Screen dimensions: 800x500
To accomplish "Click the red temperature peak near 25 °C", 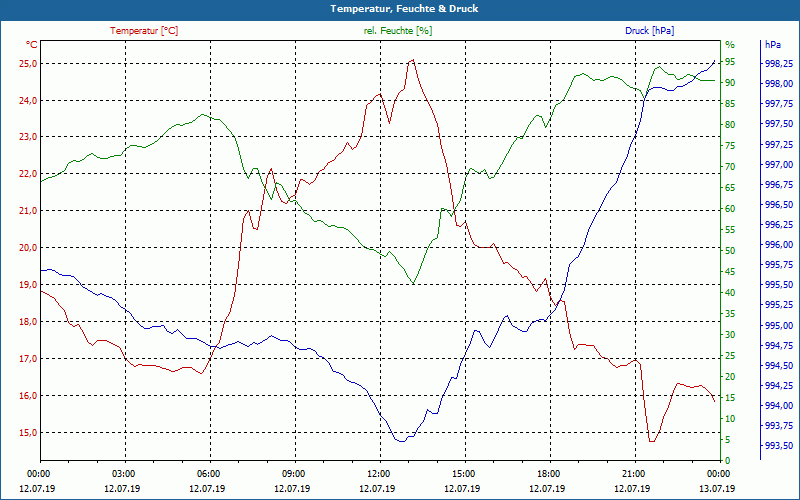I will pos(412,60).
